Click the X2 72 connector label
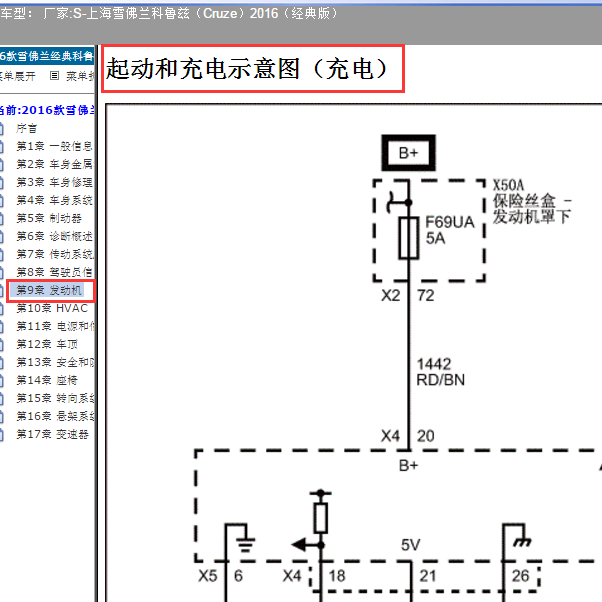Image resolution: width=602 pixels, height=602 pixels. point(407,295)
